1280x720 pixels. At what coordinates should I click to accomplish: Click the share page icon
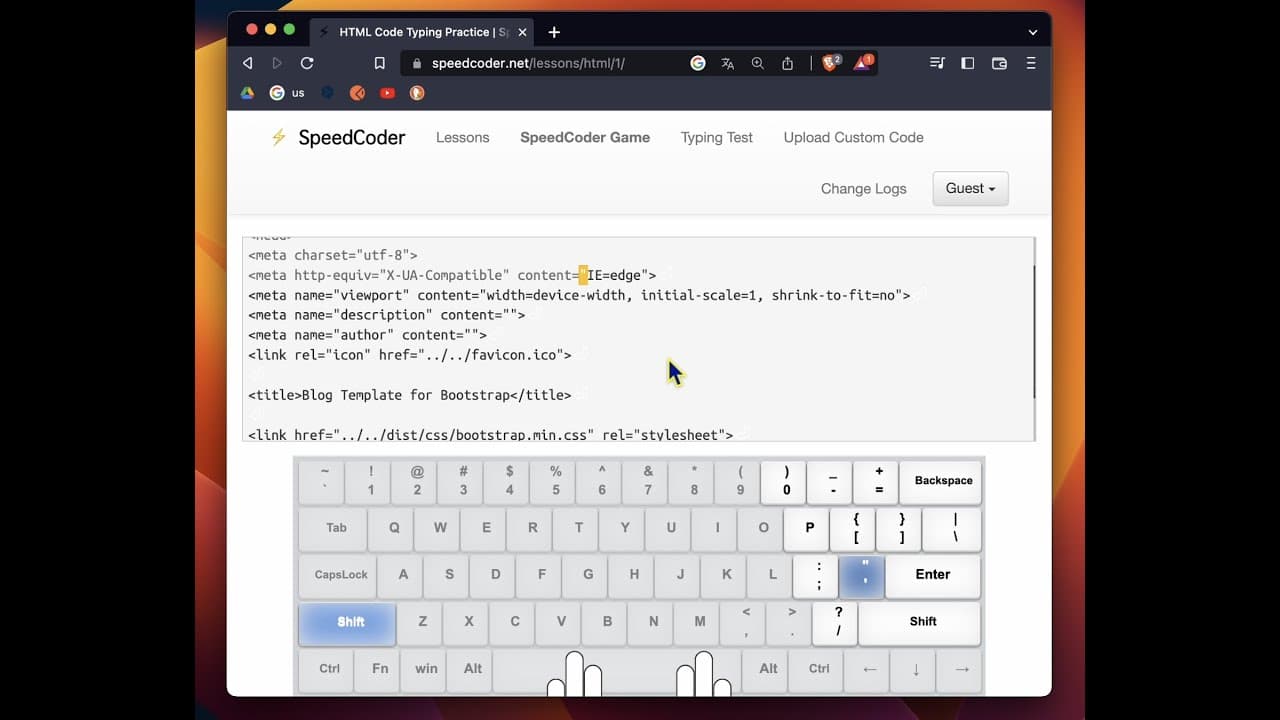[788, 63]
